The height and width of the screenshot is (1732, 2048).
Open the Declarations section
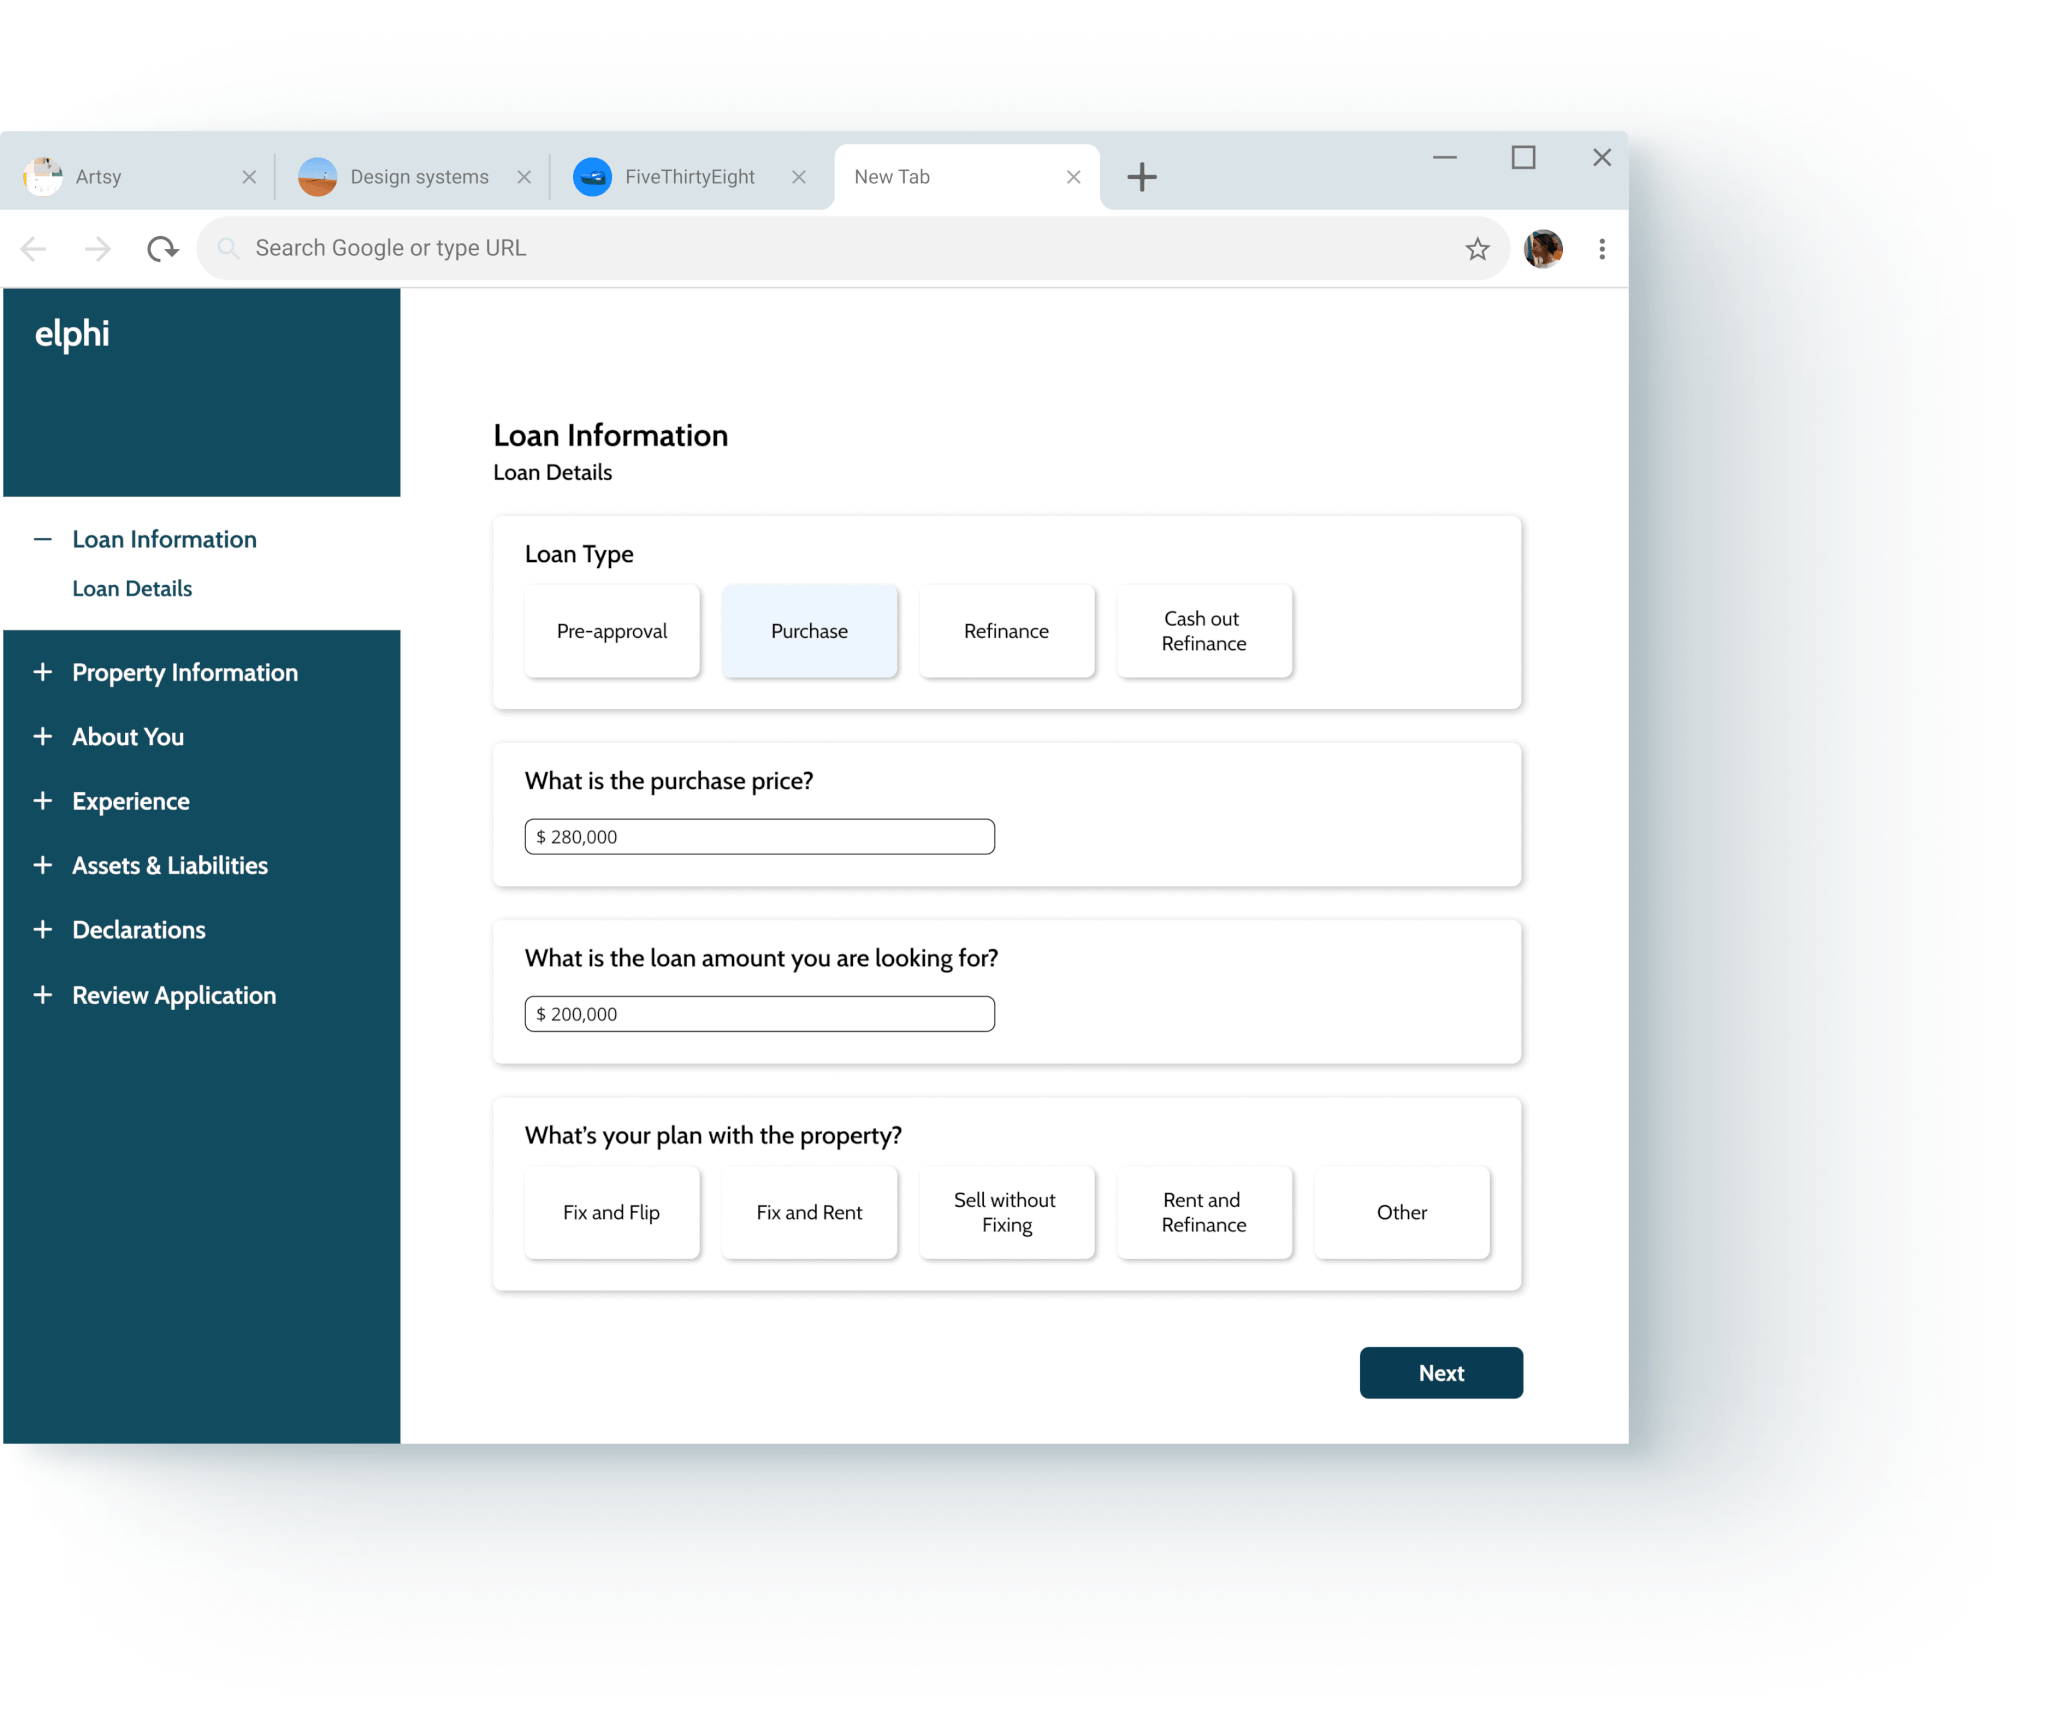point(139,930)
